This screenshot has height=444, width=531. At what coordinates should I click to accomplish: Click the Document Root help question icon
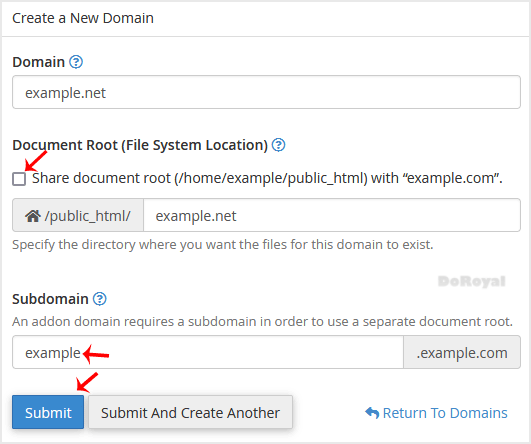click(279, 145)
